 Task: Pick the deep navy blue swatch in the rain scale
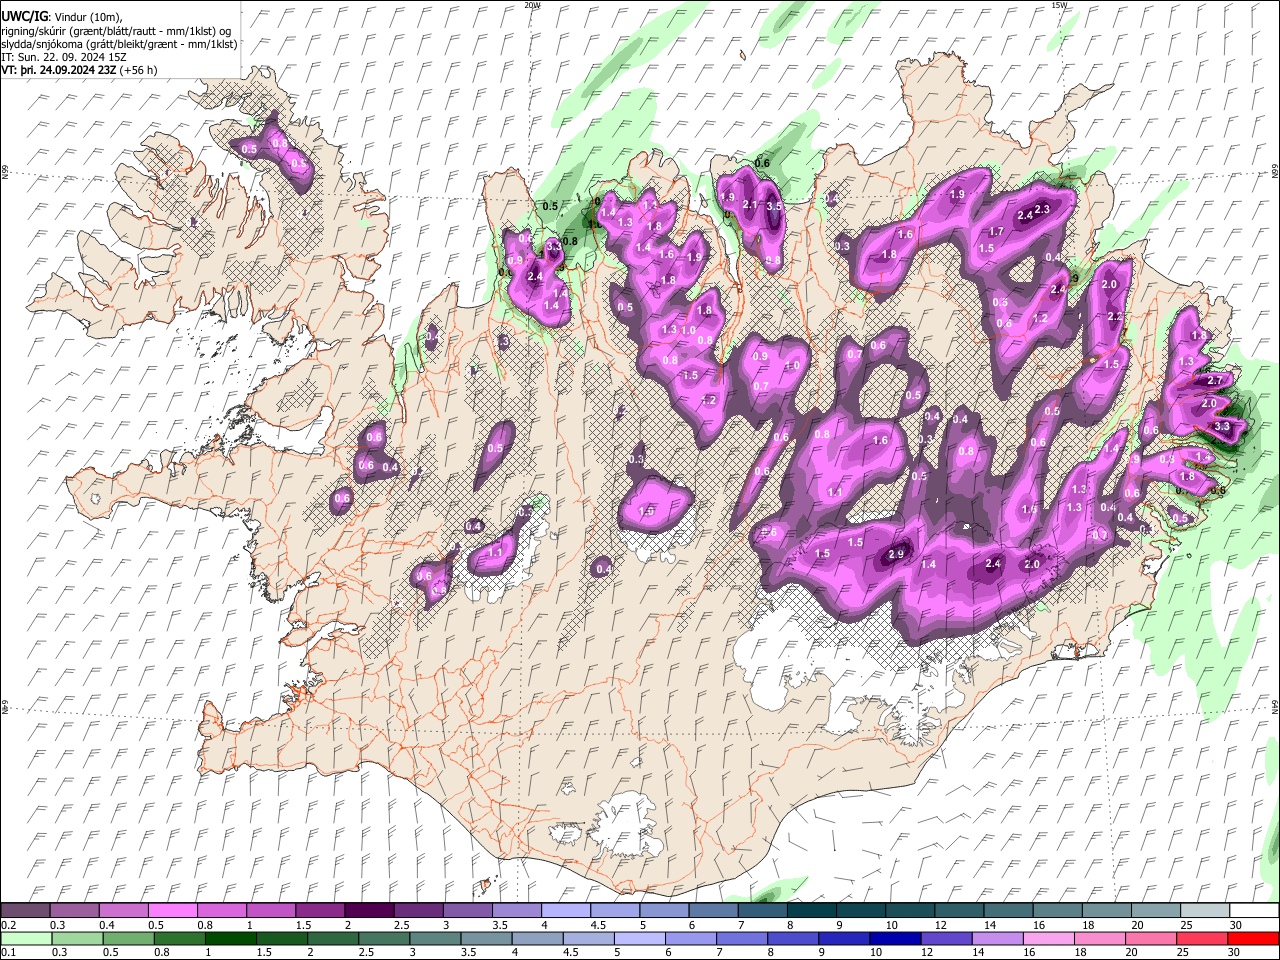click(x=897, y=939)
